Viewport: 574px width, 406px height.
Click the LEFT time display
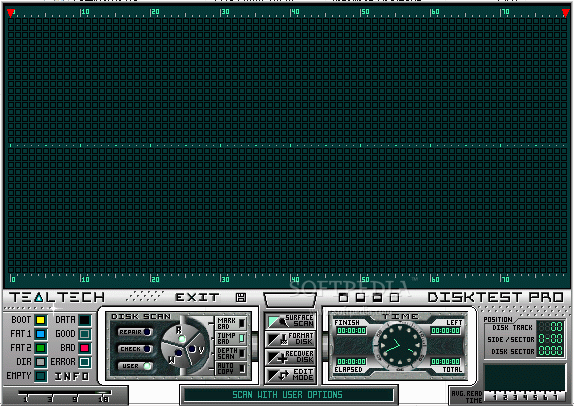[446, 331]
